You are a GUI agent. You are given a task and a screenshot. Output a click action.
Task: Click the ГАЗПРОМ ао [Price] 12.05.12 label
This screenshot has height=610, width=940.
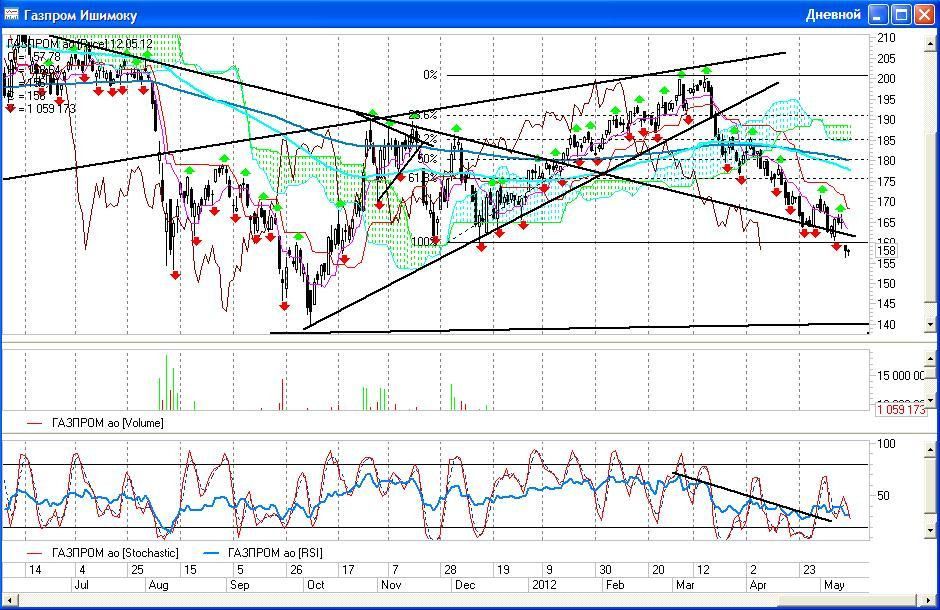click(80, 44)
